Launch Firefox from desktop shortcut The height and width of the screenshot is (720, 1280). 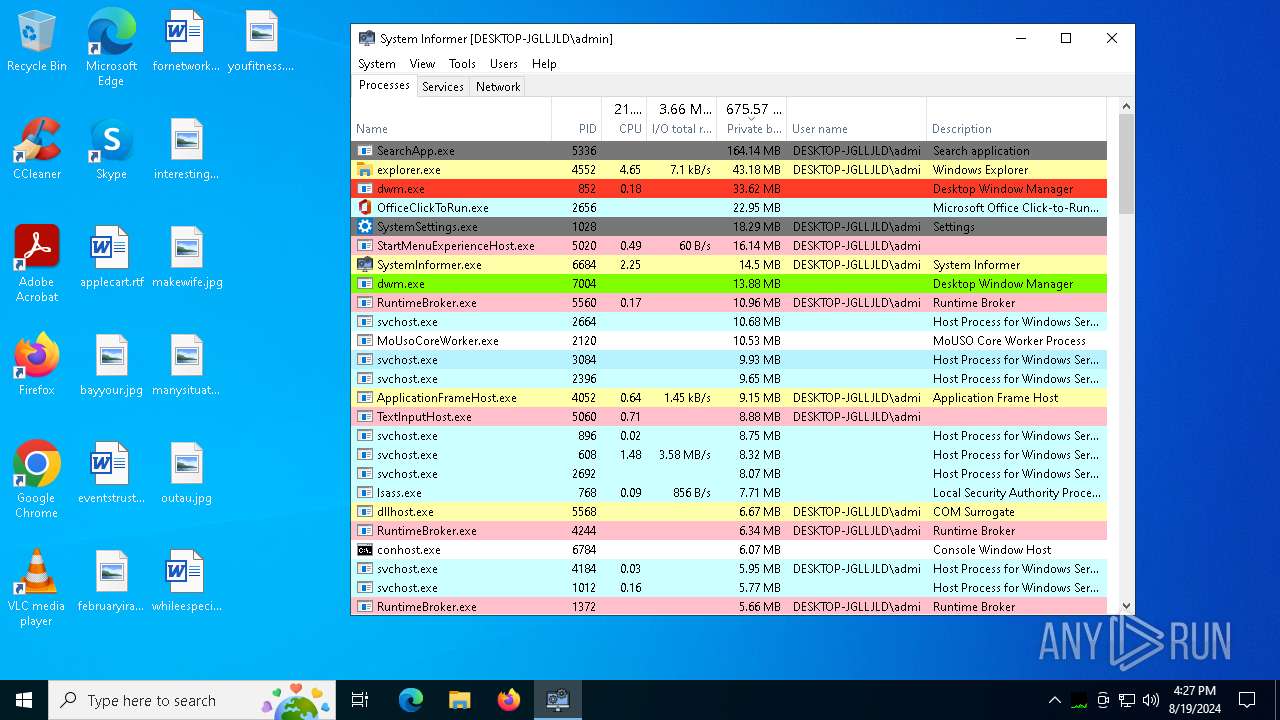tap(37, 365)
